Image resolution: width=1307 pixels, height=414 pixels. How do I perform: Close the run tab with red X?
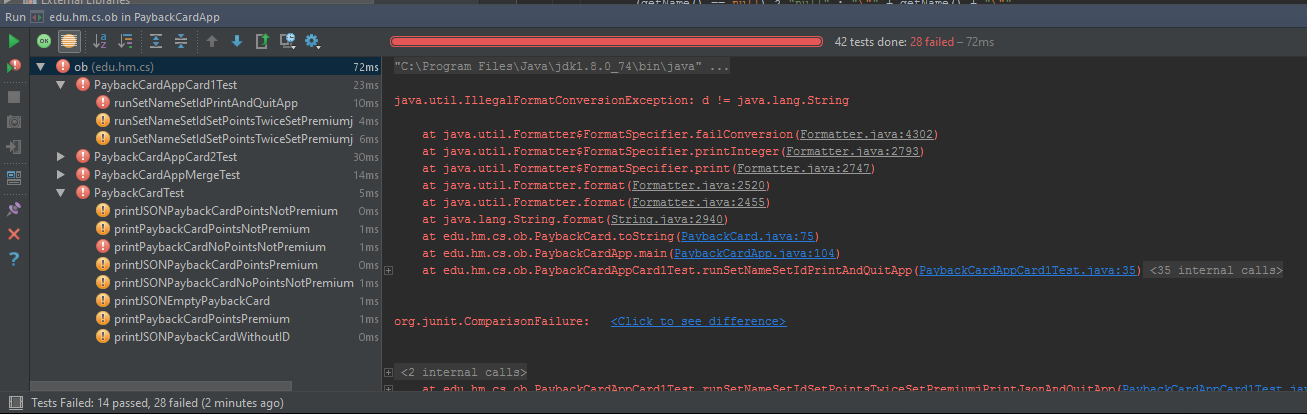(14, 234)
